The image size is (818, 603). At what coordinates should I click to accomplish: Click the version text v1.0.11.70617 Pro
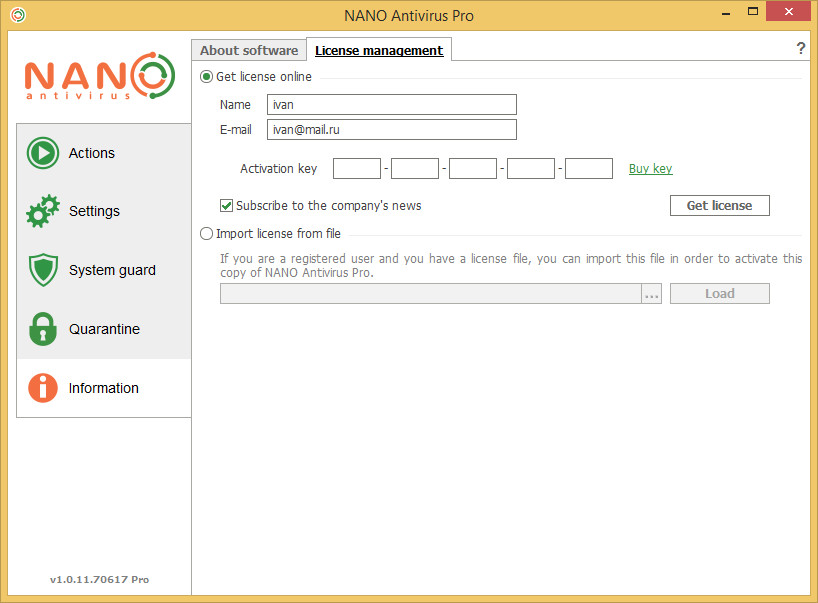99,580
